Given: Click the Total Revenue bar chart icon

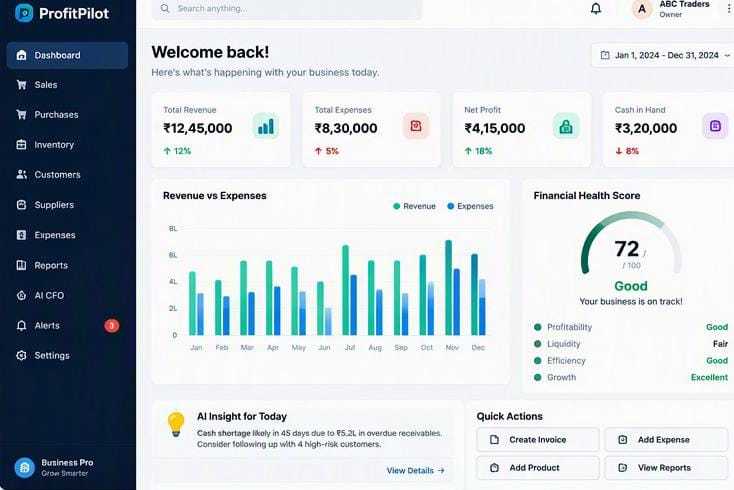Looking at the screenshot, I should [x=266, y=126].
